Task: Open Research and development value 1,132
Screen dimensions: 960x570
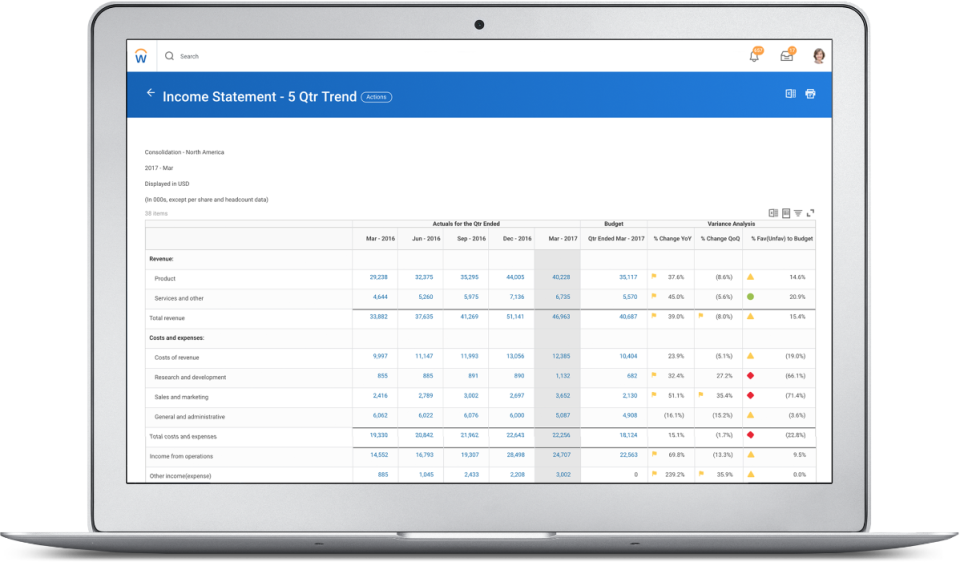Action: pos(563,376)
